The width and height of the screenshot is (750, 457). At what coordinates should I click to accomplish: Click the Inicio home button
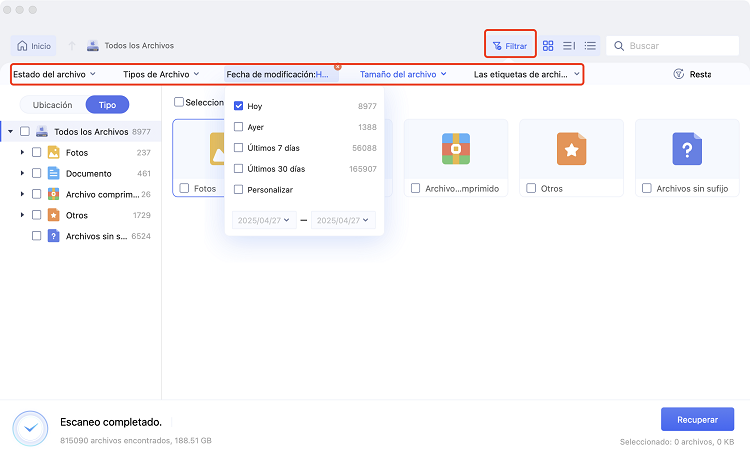pyautogui.click(x=34, y=46)
